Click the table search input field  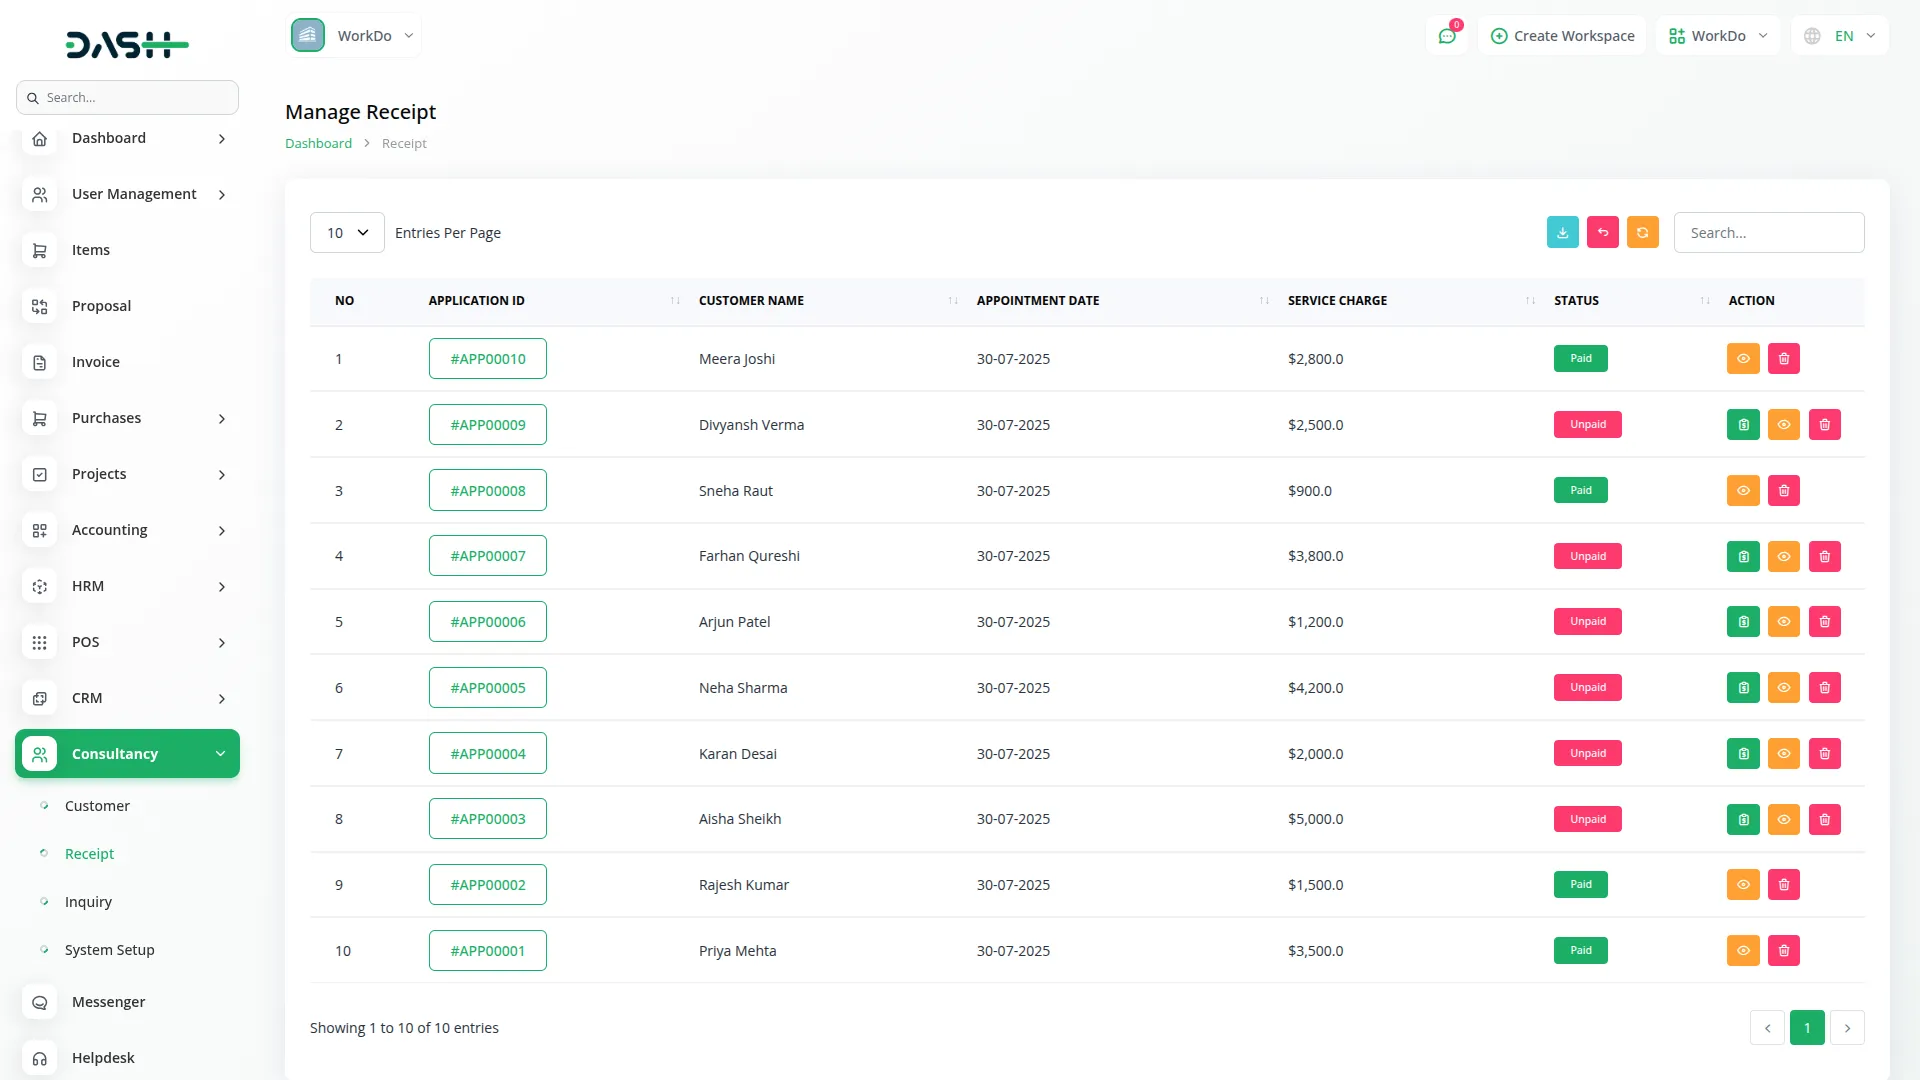click(1768, 233)
